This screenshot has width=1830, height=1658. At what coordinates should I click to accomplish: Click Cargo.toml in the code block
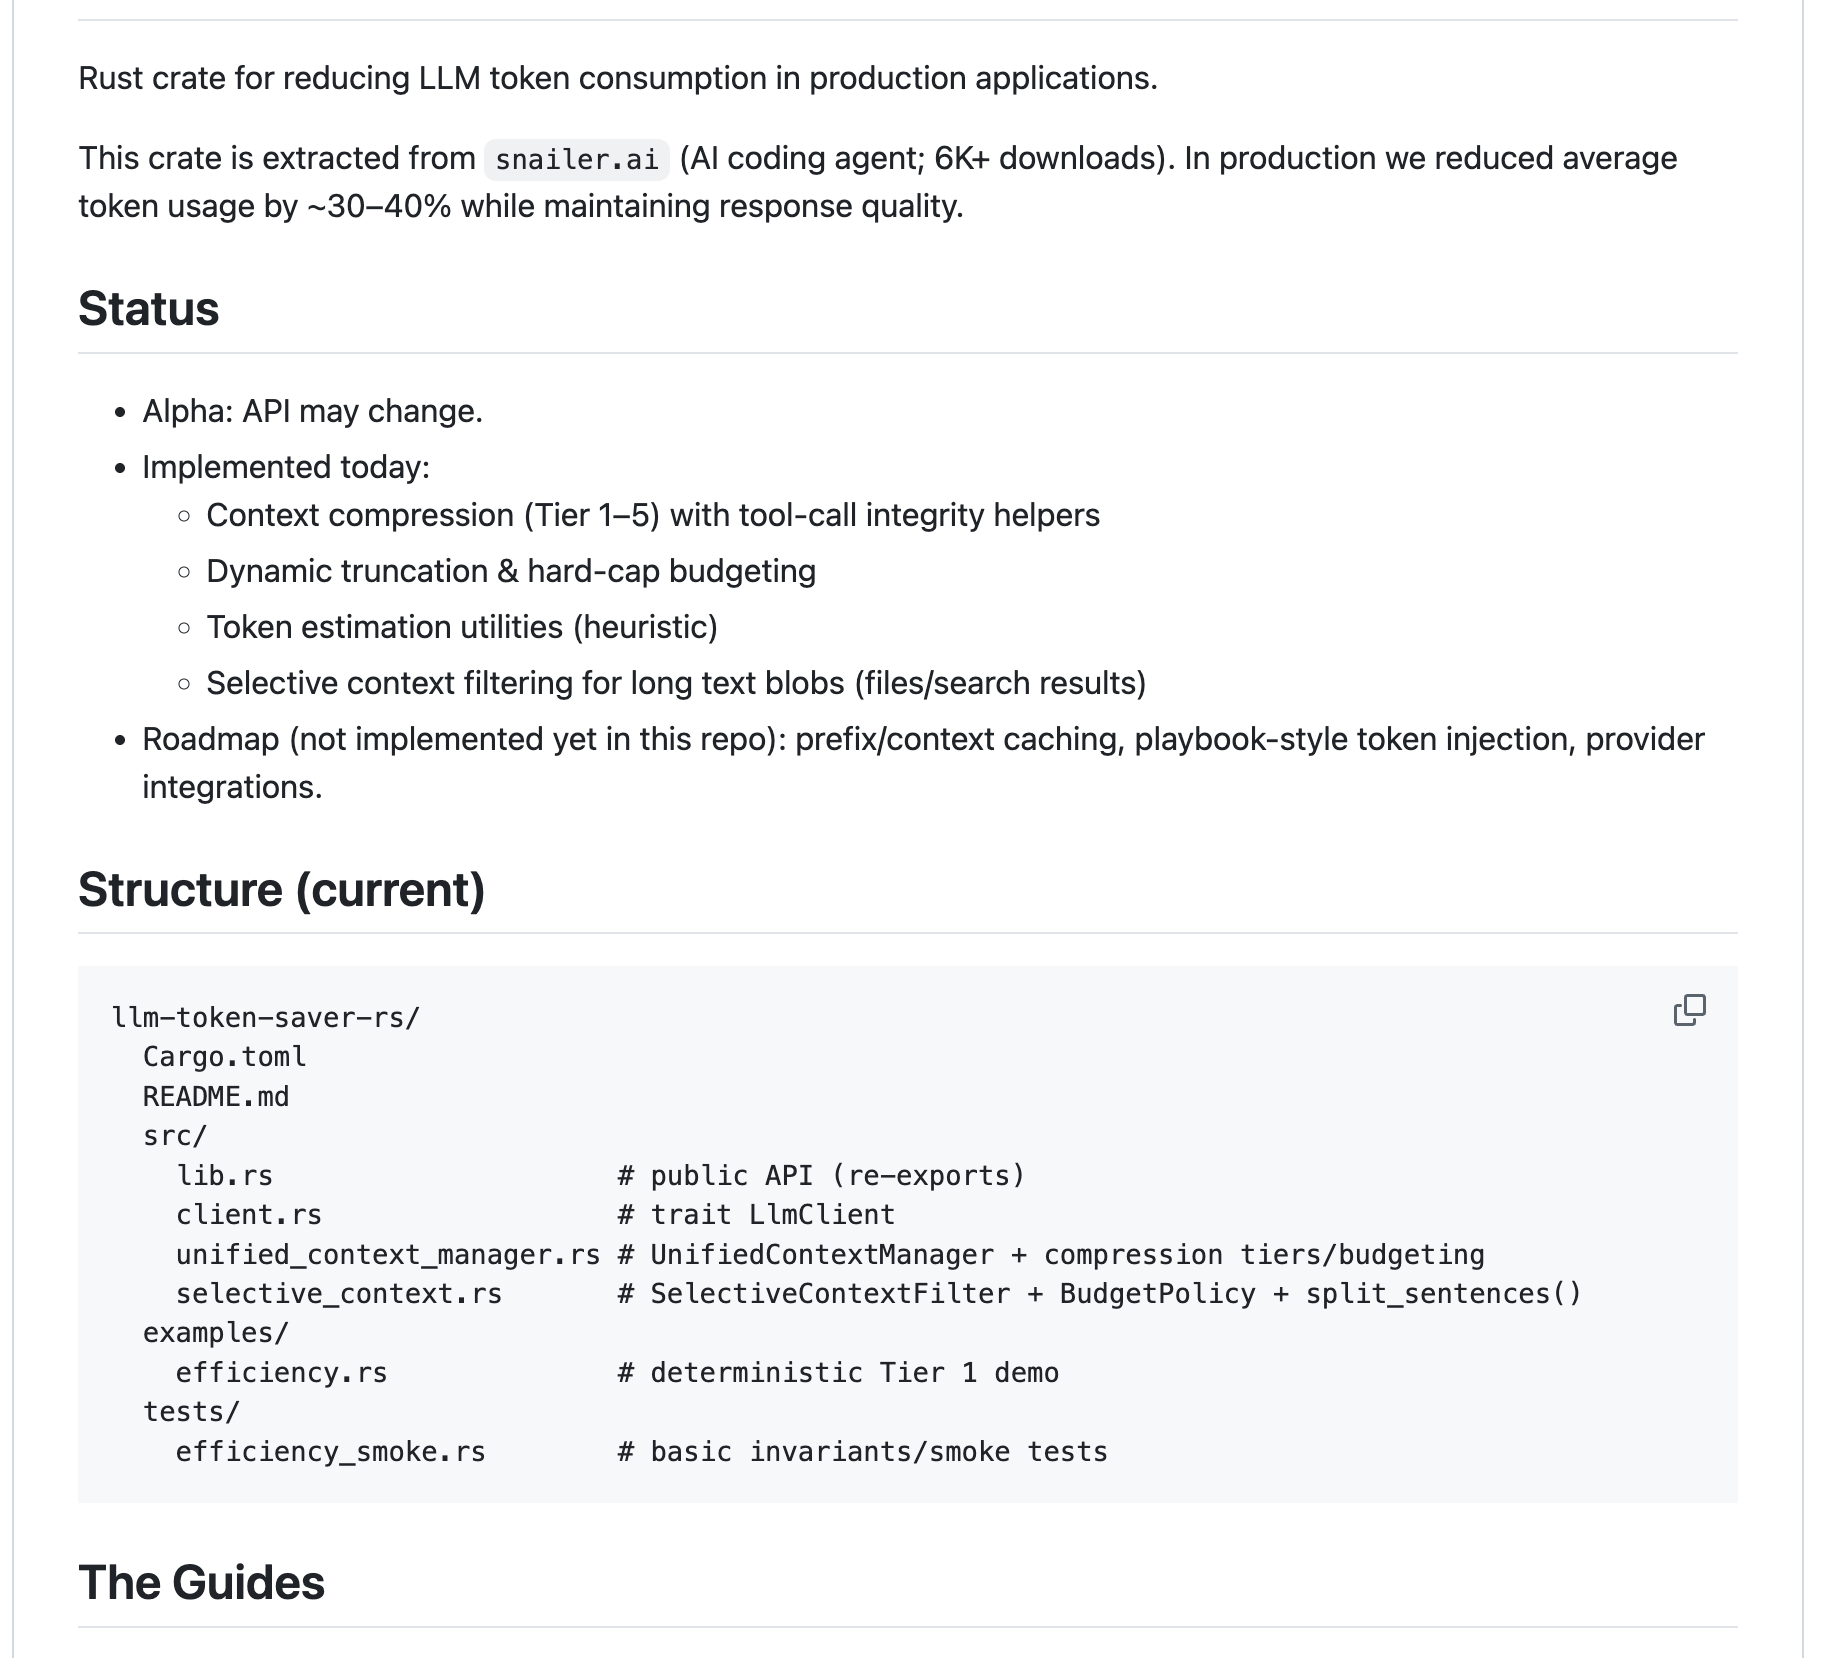224,1057
